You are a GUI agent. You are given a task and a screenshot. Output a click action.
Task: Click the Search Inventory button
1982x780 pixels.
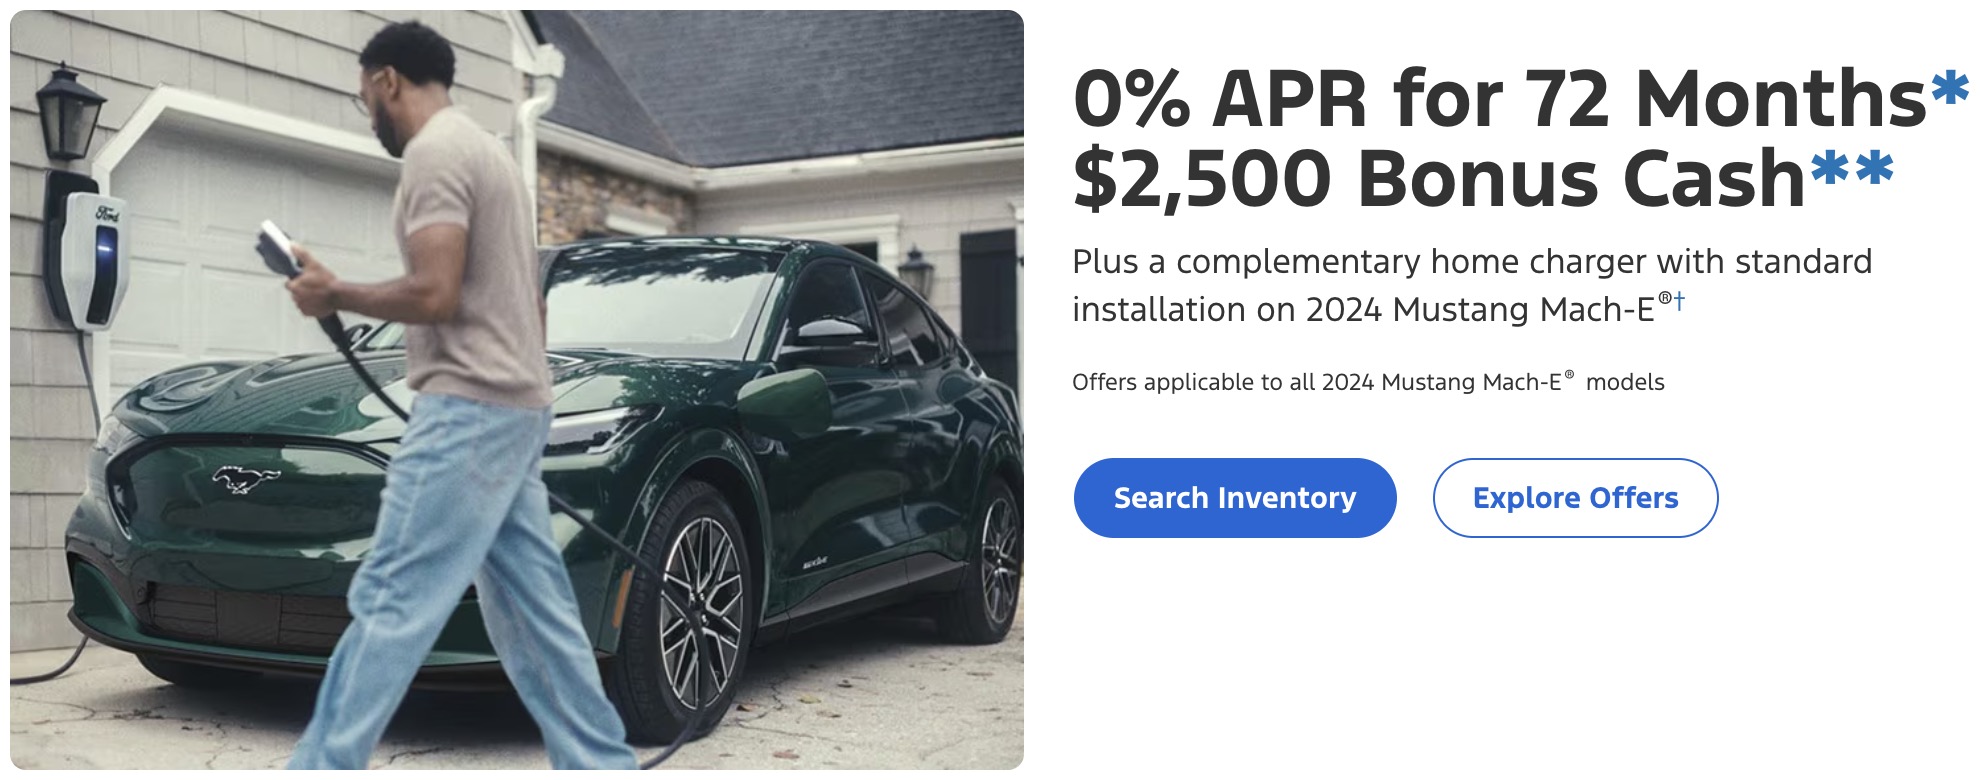(1235, 498)
